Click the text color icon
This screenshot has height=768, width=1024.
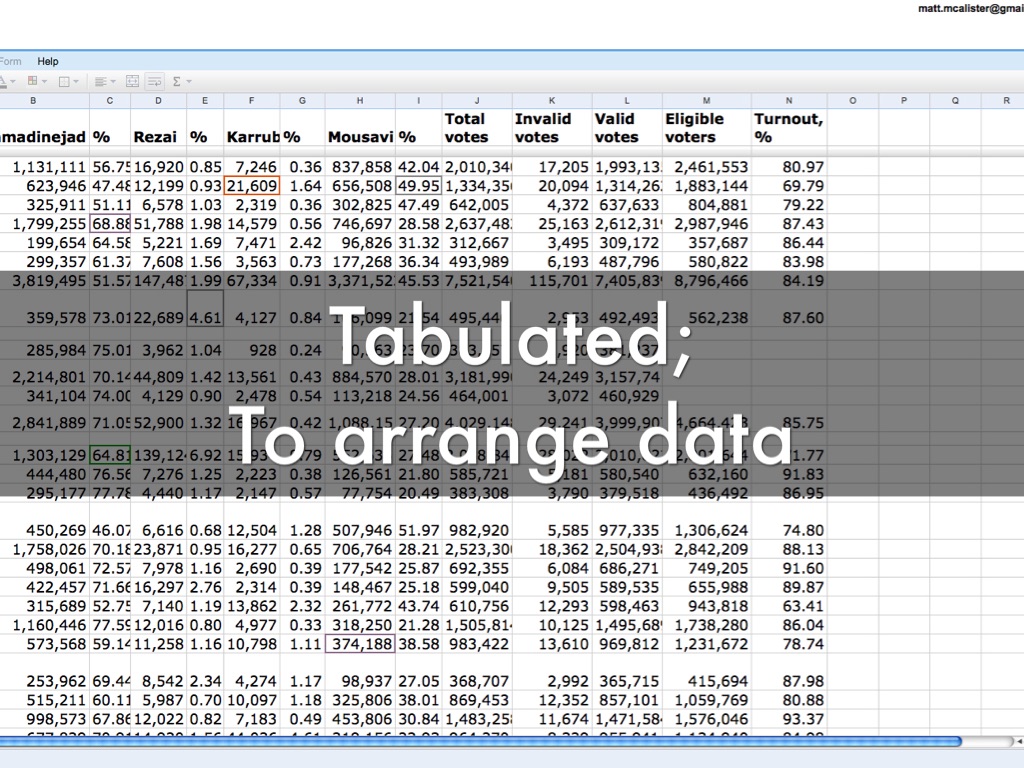click(x=5, y=81)
